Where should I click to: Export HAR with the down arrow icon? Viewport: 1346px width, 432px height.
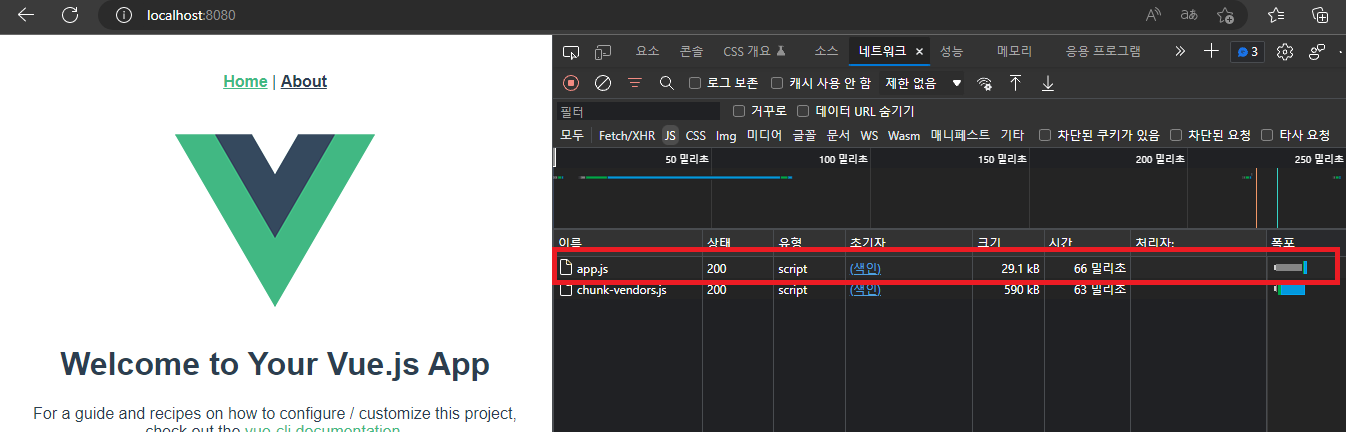[x=1048, y=83]
